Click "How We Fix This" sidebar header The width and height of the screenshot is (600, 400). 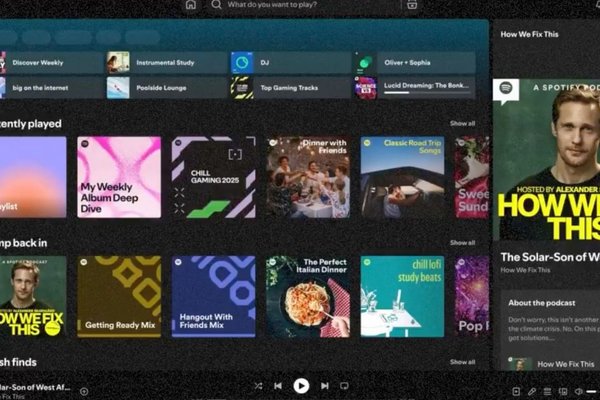(x=529, y=34)
